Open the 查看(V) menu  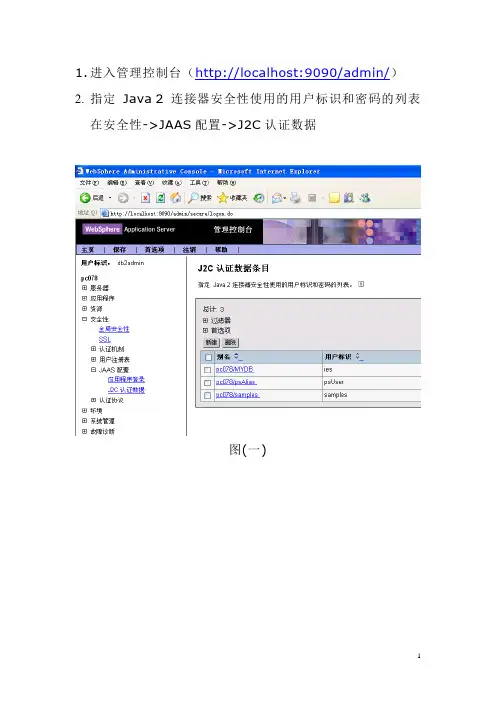[x=144, y=183]
